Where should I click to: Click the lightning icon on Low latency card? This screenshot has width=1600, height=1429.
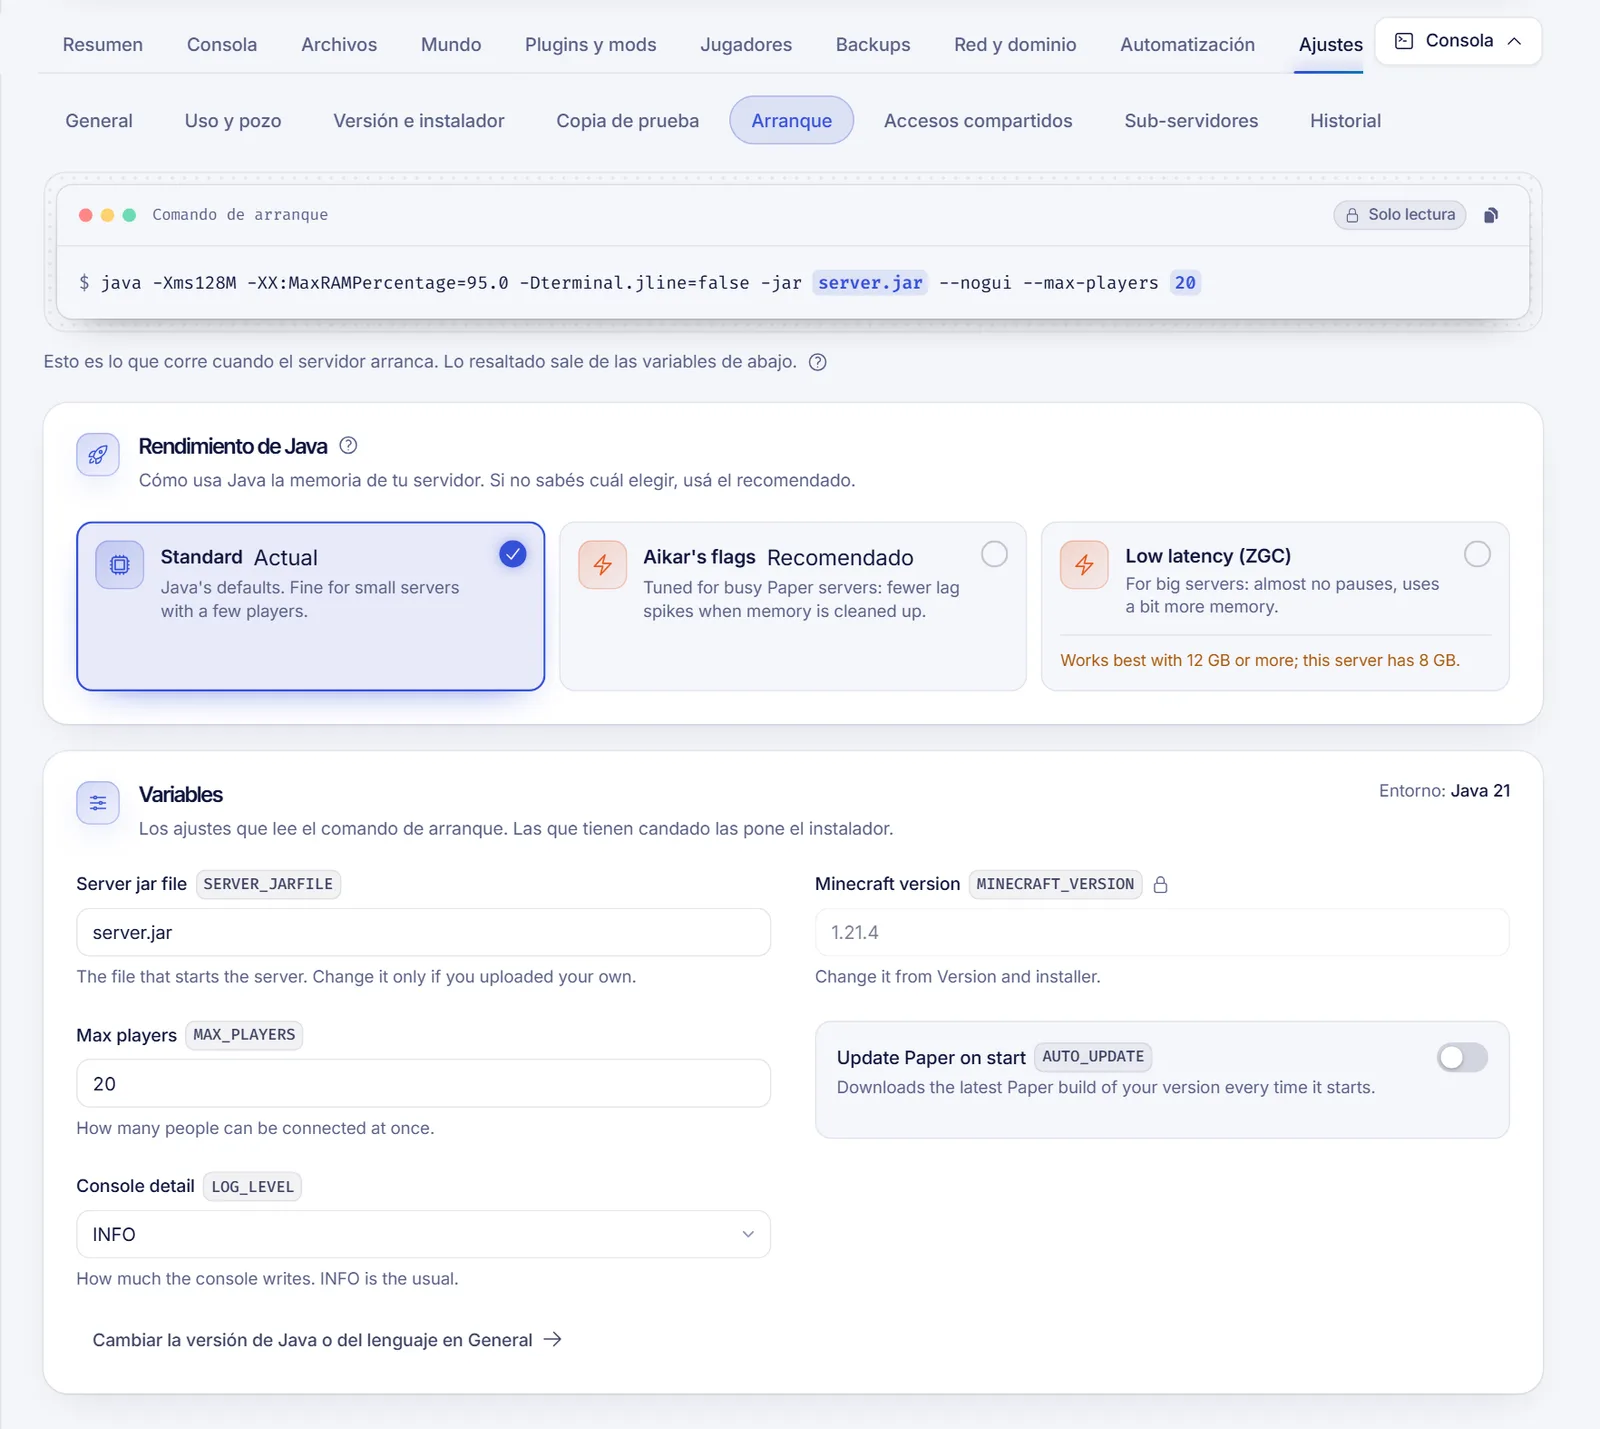click(1084, 565)
